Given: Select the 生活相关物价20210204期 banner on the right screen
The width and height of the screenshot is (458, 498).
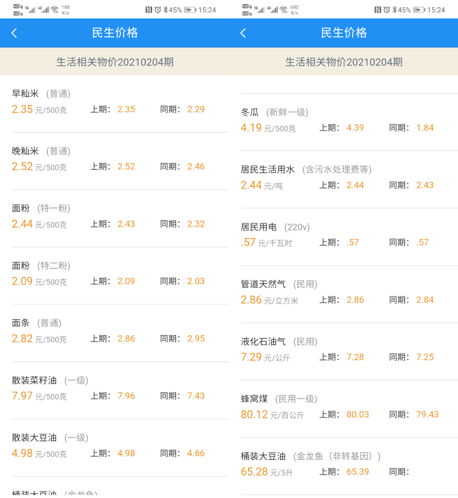Looking at the screenshot, I should (x=343, y=62).
